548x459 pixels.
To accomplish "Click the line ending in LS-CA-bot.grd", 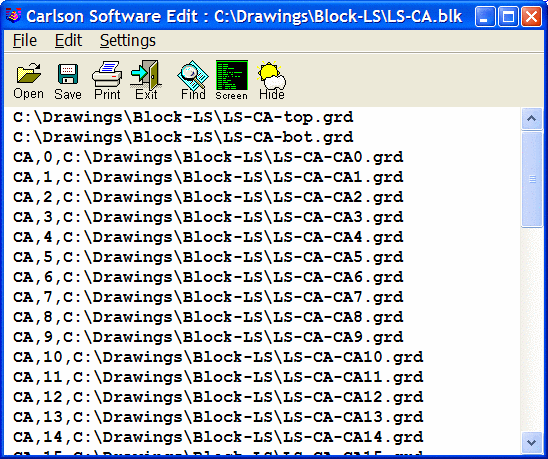I will 183,137.
